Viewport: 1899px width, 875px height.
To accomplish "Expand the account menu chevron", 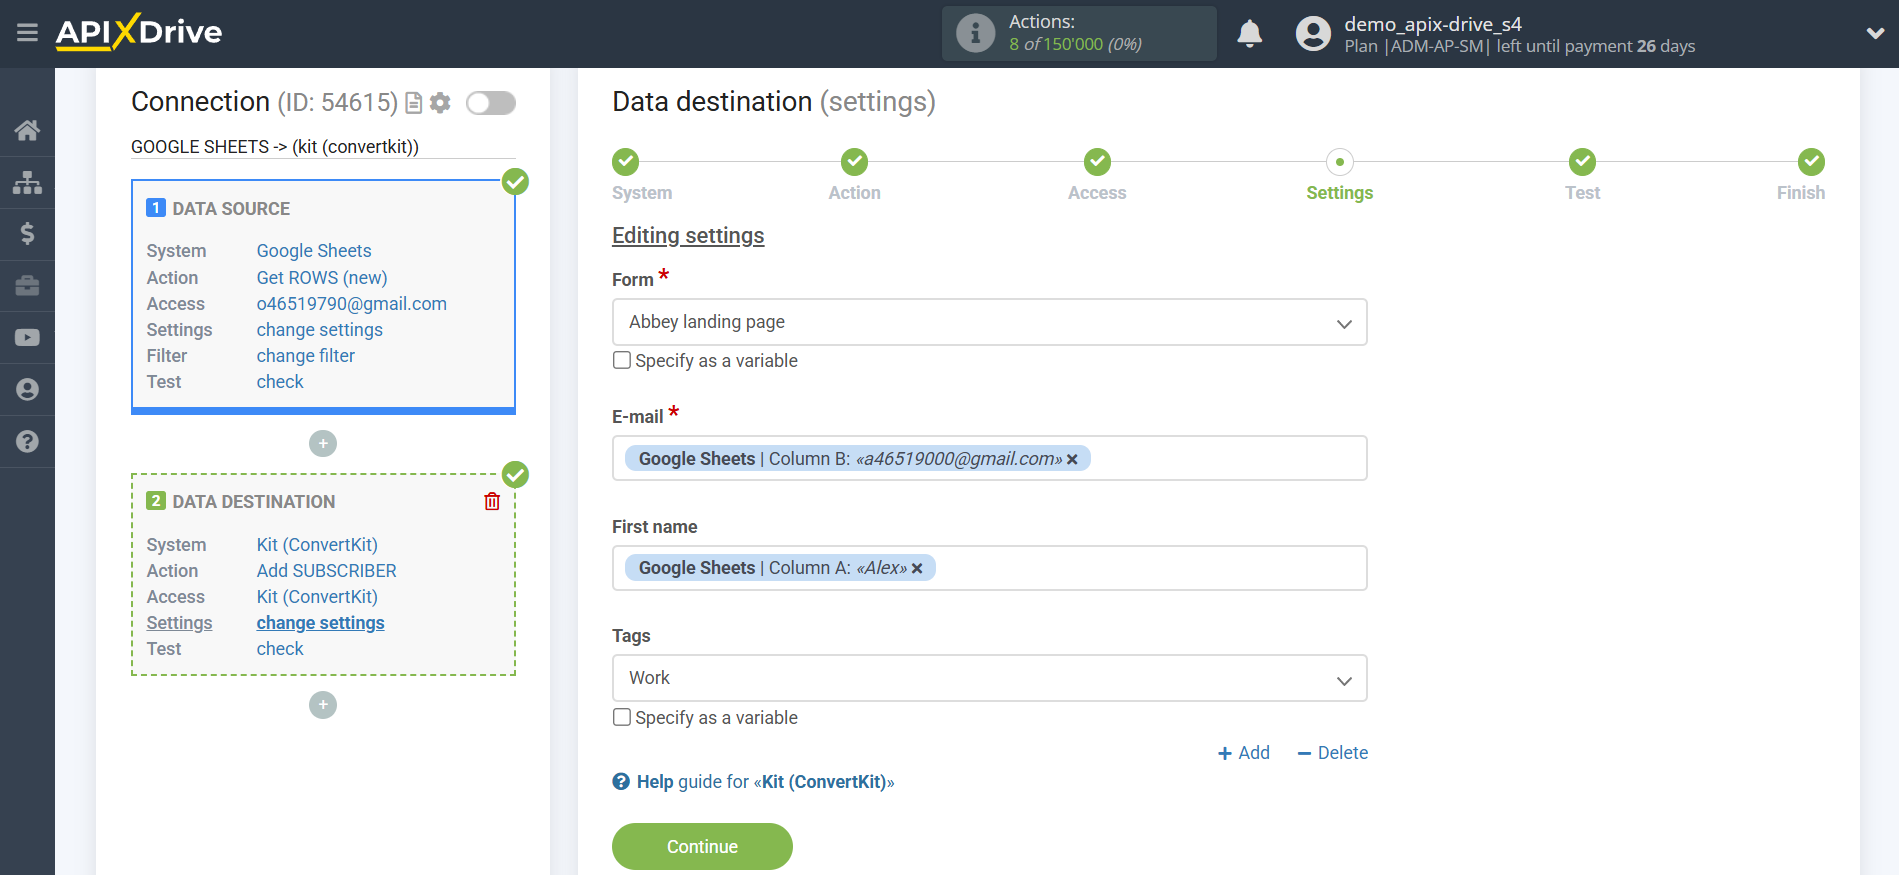I will tap(1875, 33).
